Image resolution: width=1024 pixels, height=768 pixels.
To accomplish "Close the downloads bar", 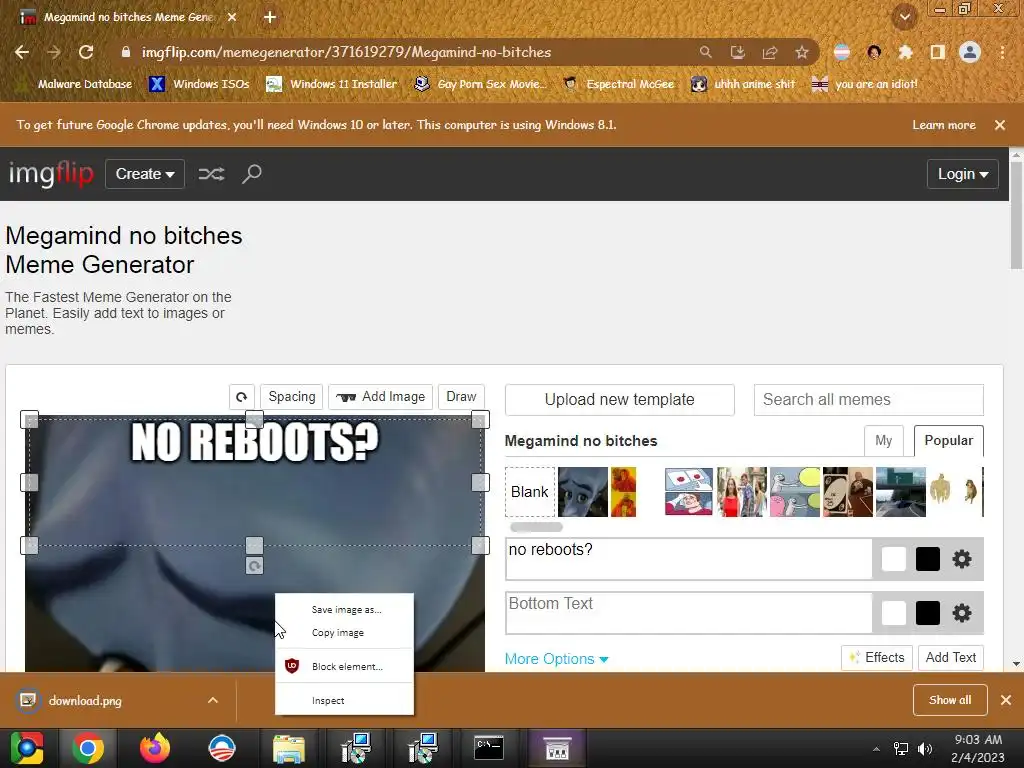I will 1006,700.
